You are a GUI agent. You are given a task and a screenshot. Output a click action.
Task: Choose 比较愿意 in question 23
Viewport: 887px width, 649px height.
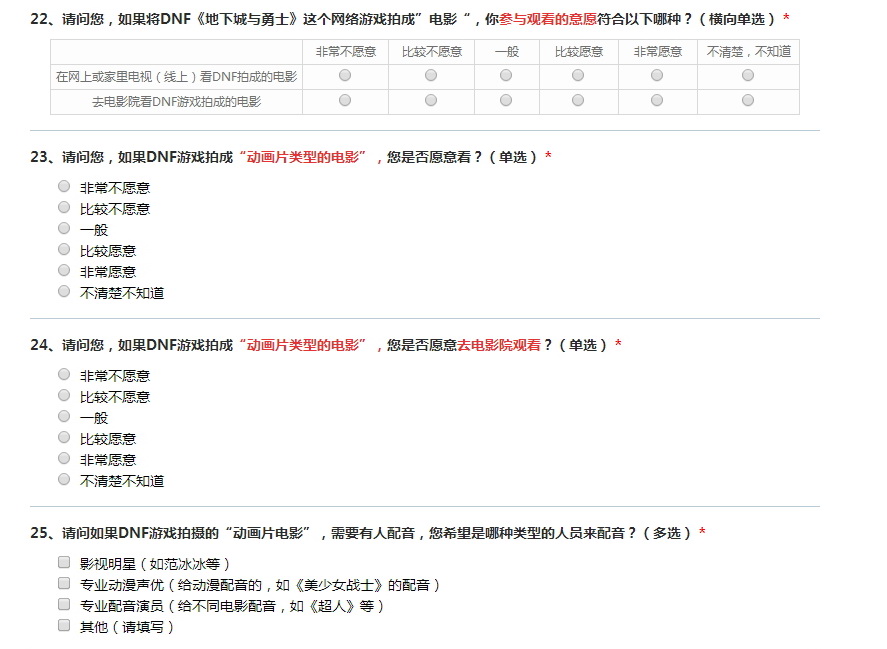tap(64, 249)
